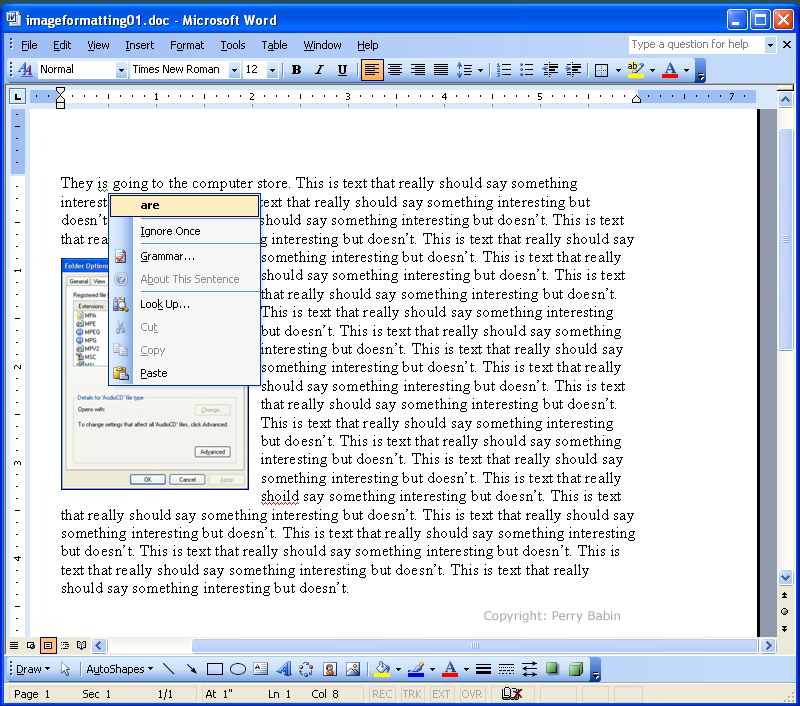
Task: Open the Shadow Style options
Action: [552, 669]
